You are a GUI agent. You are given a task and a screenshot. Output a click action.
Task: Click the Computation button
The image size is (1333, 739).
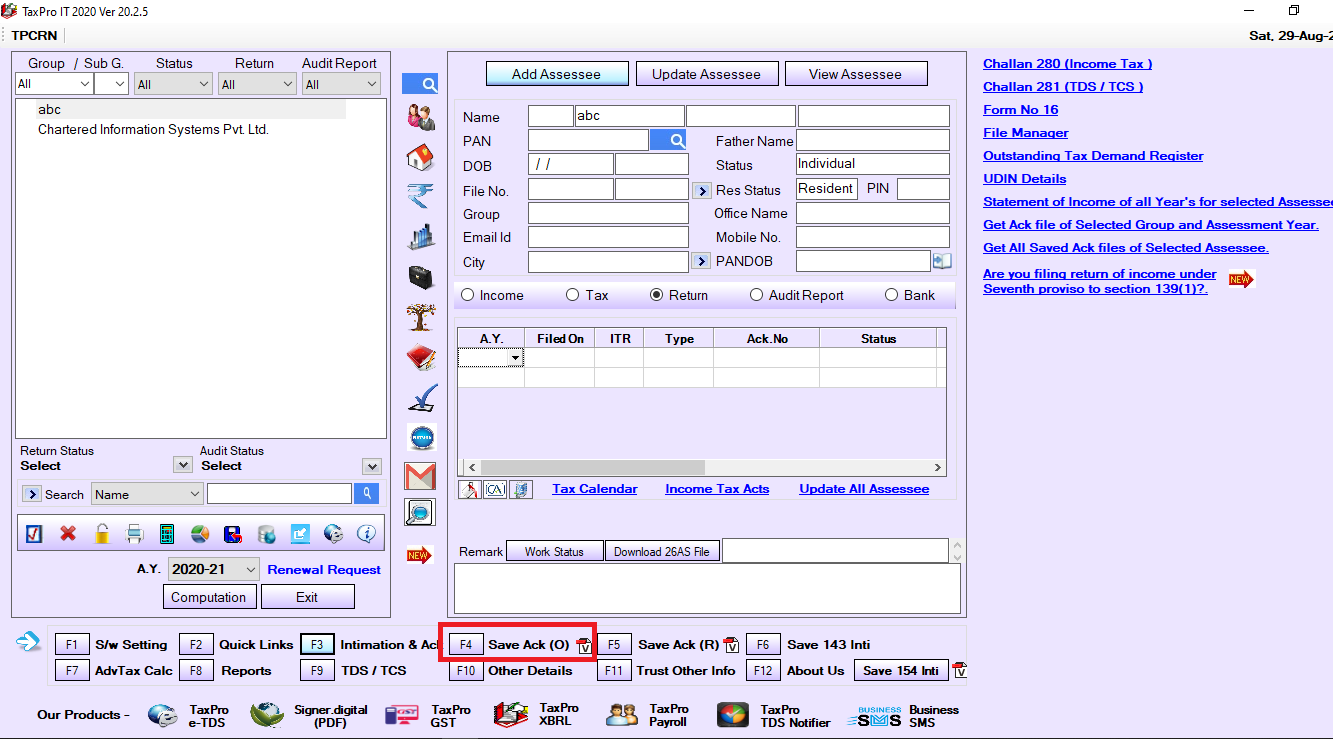point(208,597)
